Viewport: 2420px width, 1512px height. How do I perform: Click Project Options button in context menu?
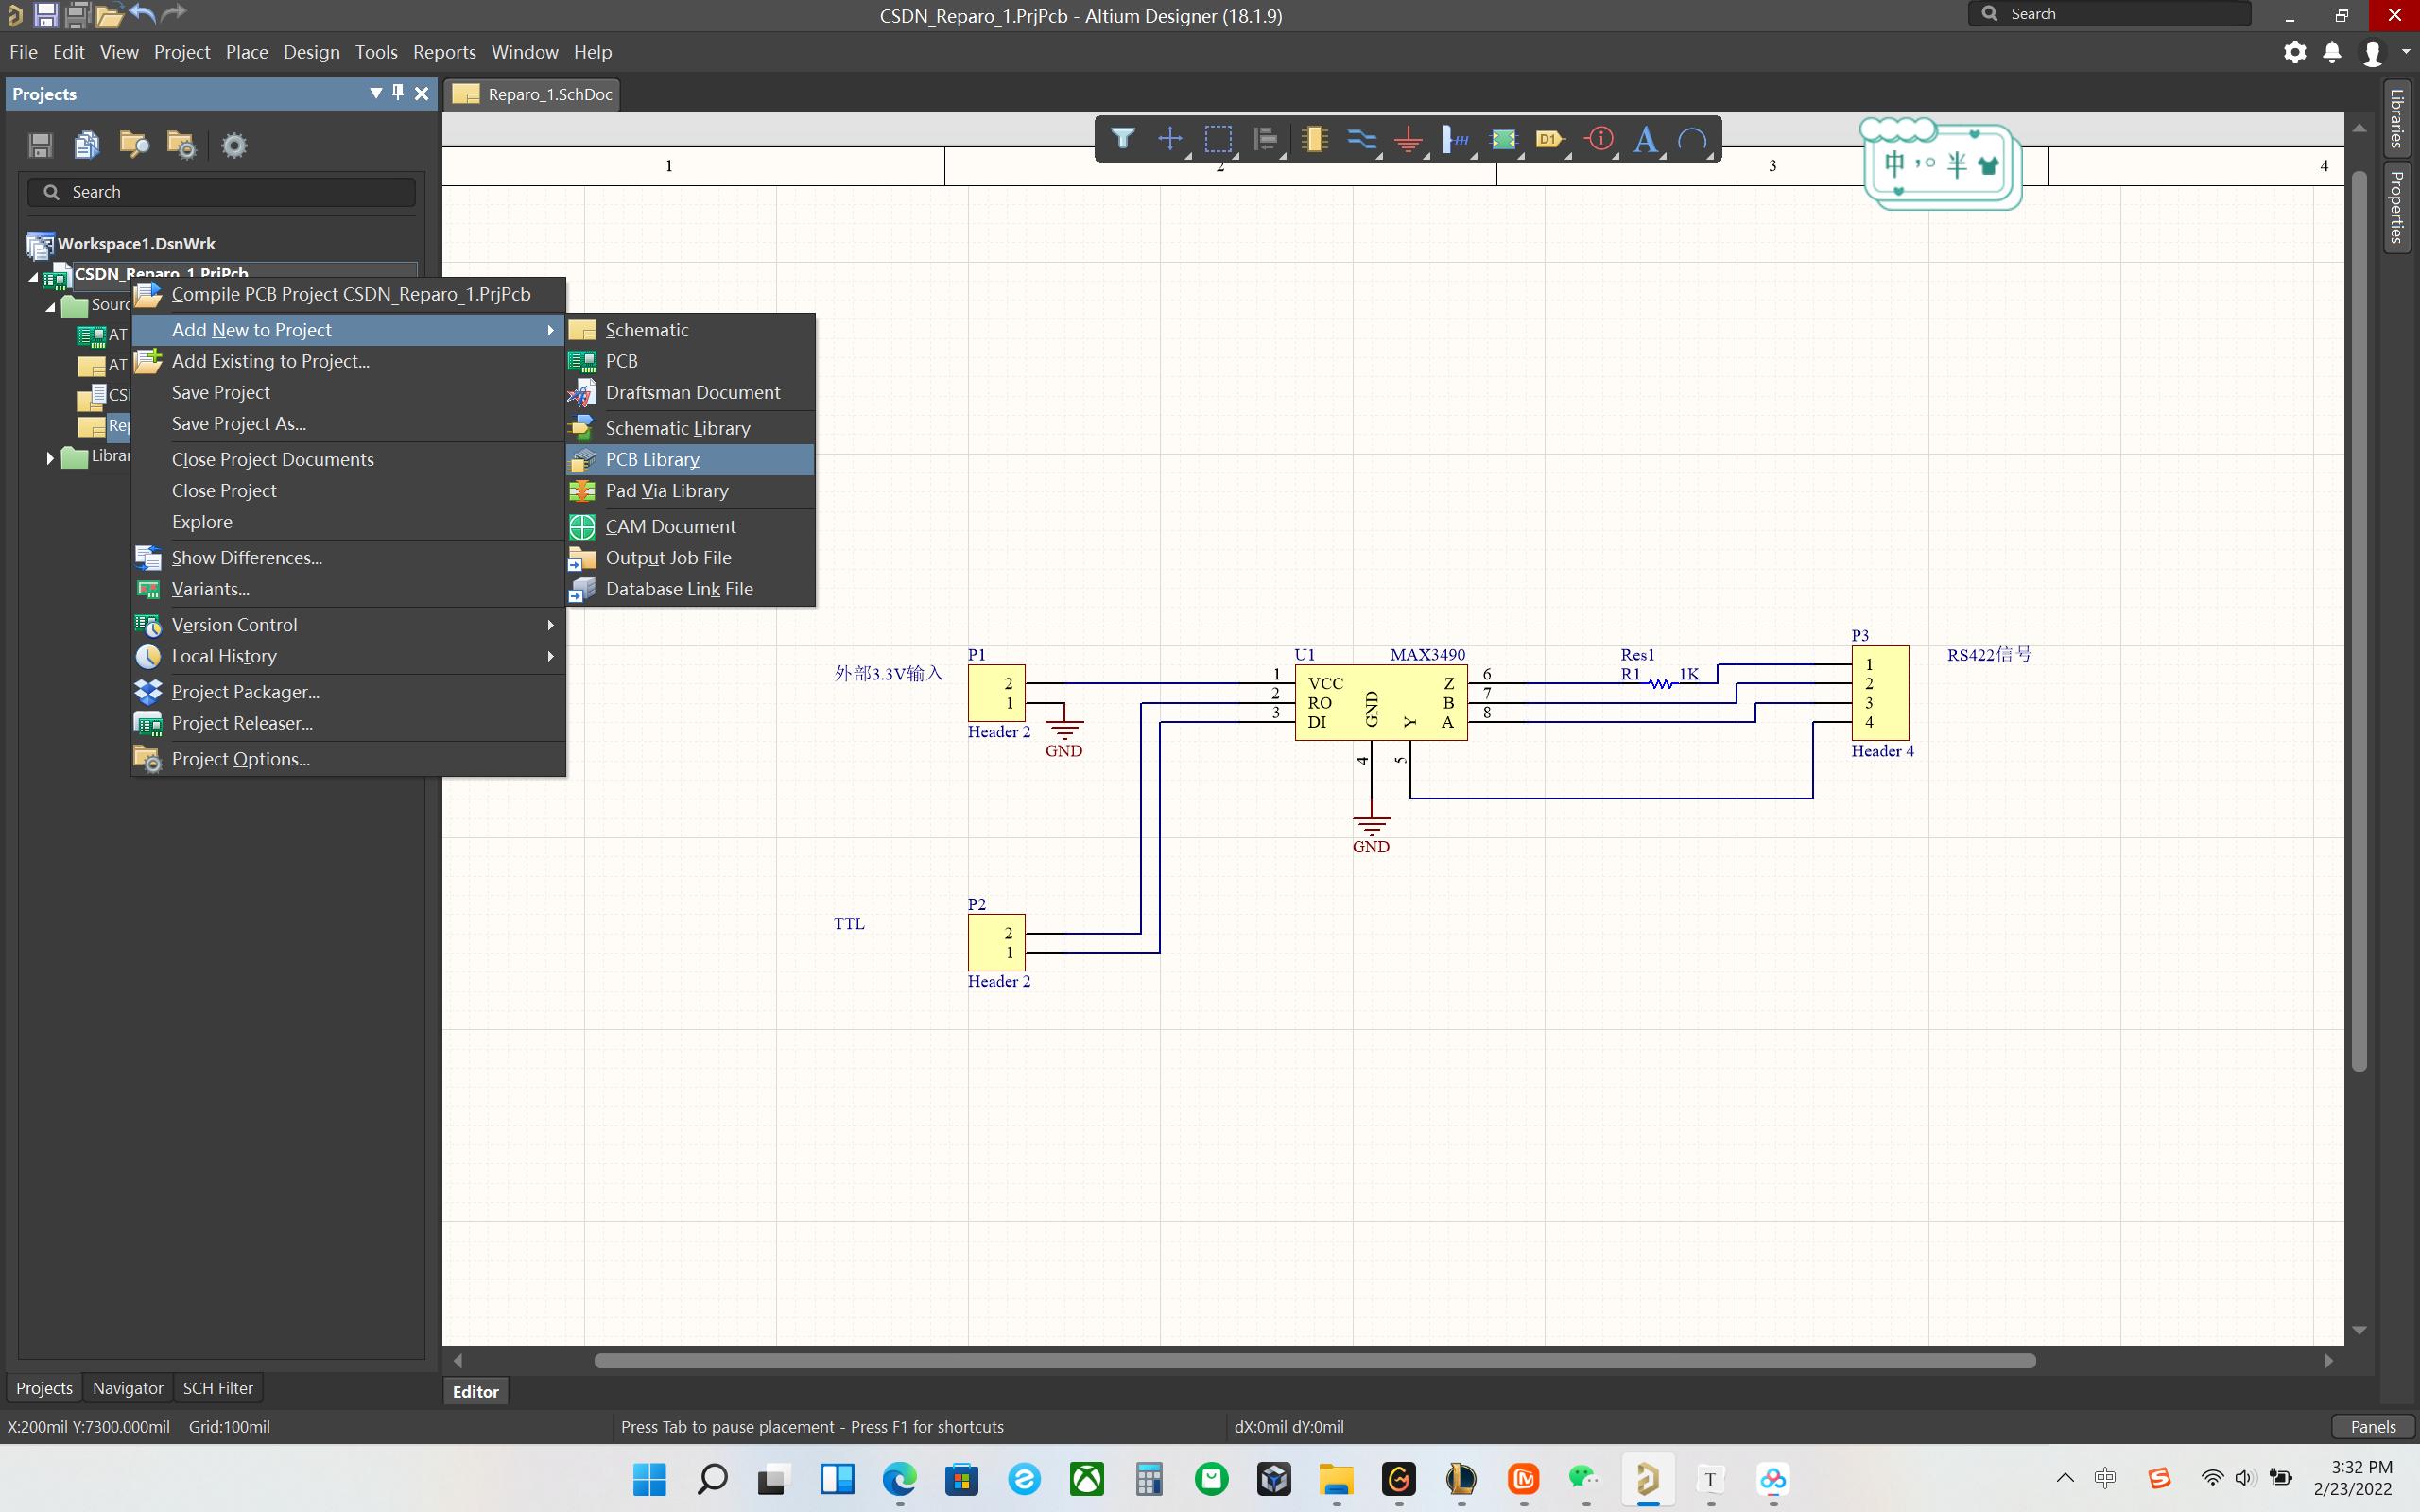click(238, 758)
